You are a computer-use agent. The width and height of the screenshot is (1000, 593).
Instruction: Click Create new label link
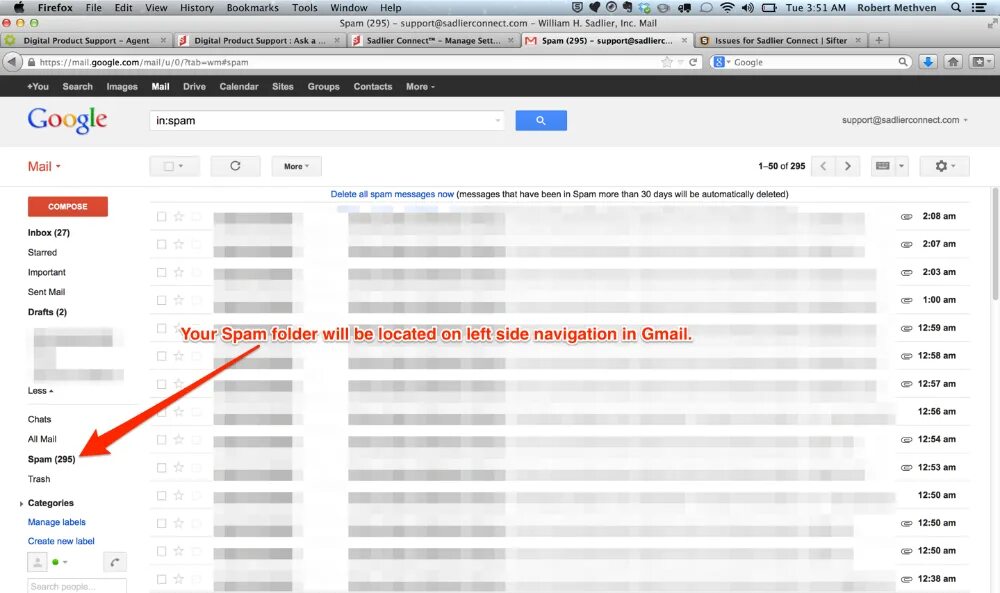(x=61, y=541)
